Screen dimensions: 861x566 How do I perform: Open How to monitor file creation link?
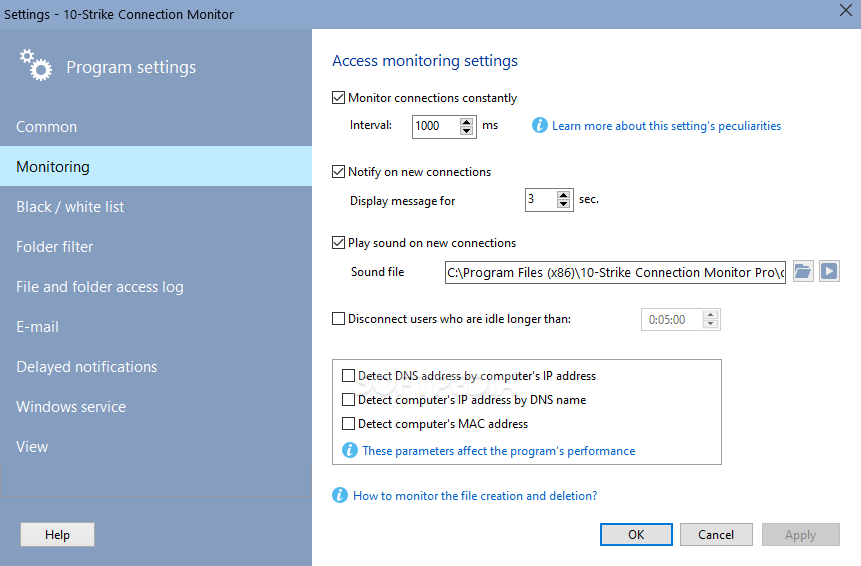pyautogui.click(x=475, y=496)
